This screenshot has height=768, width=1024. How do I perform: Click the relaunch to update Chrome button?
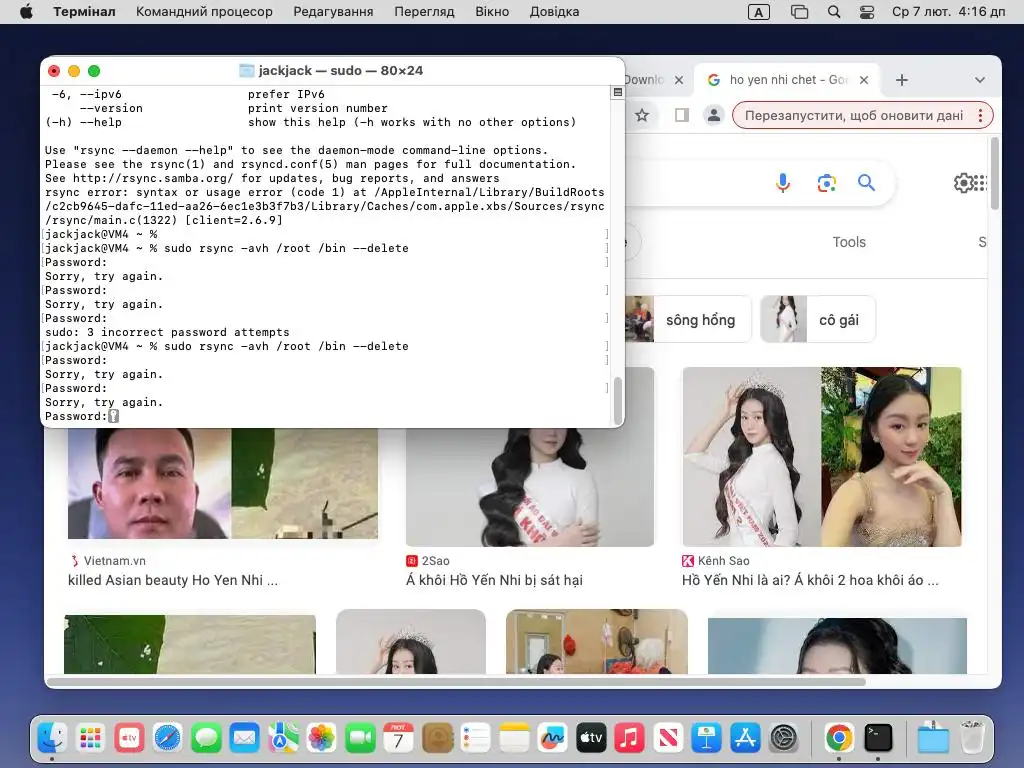pos(854,116)
